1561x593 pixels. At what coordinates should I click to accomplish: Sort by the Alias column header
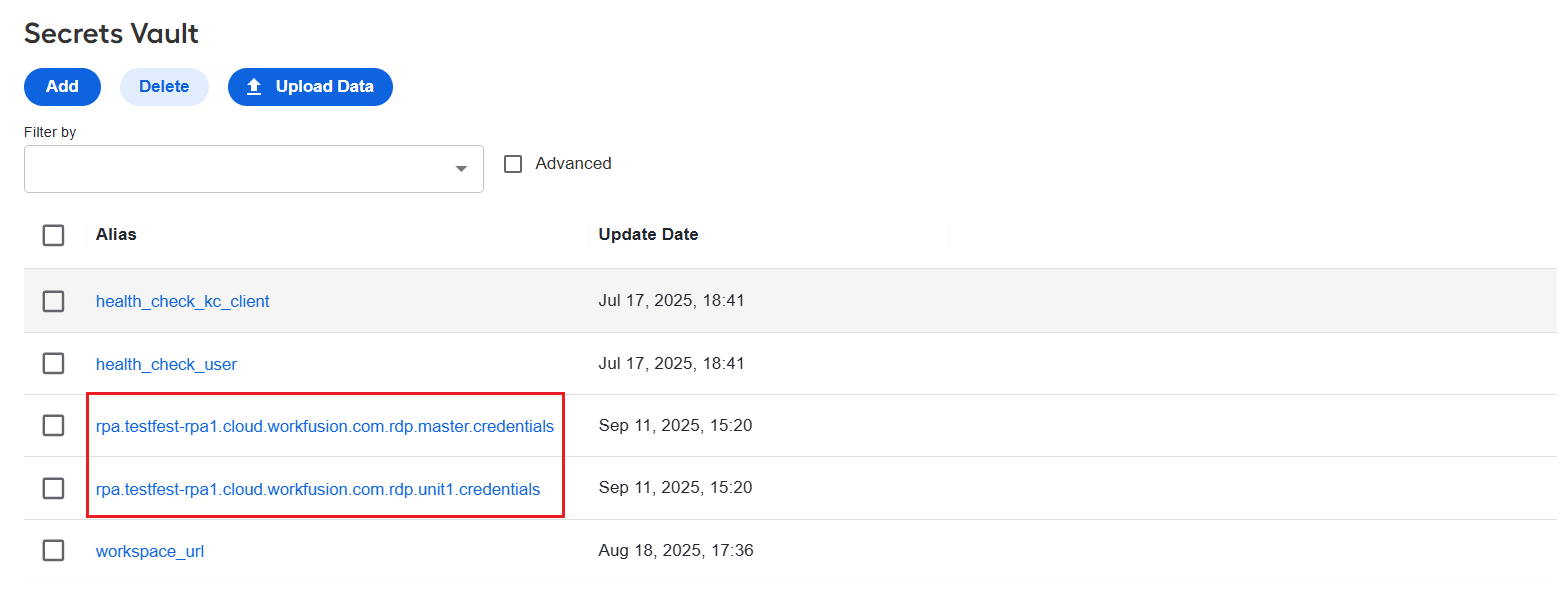[x=116, y=235]
